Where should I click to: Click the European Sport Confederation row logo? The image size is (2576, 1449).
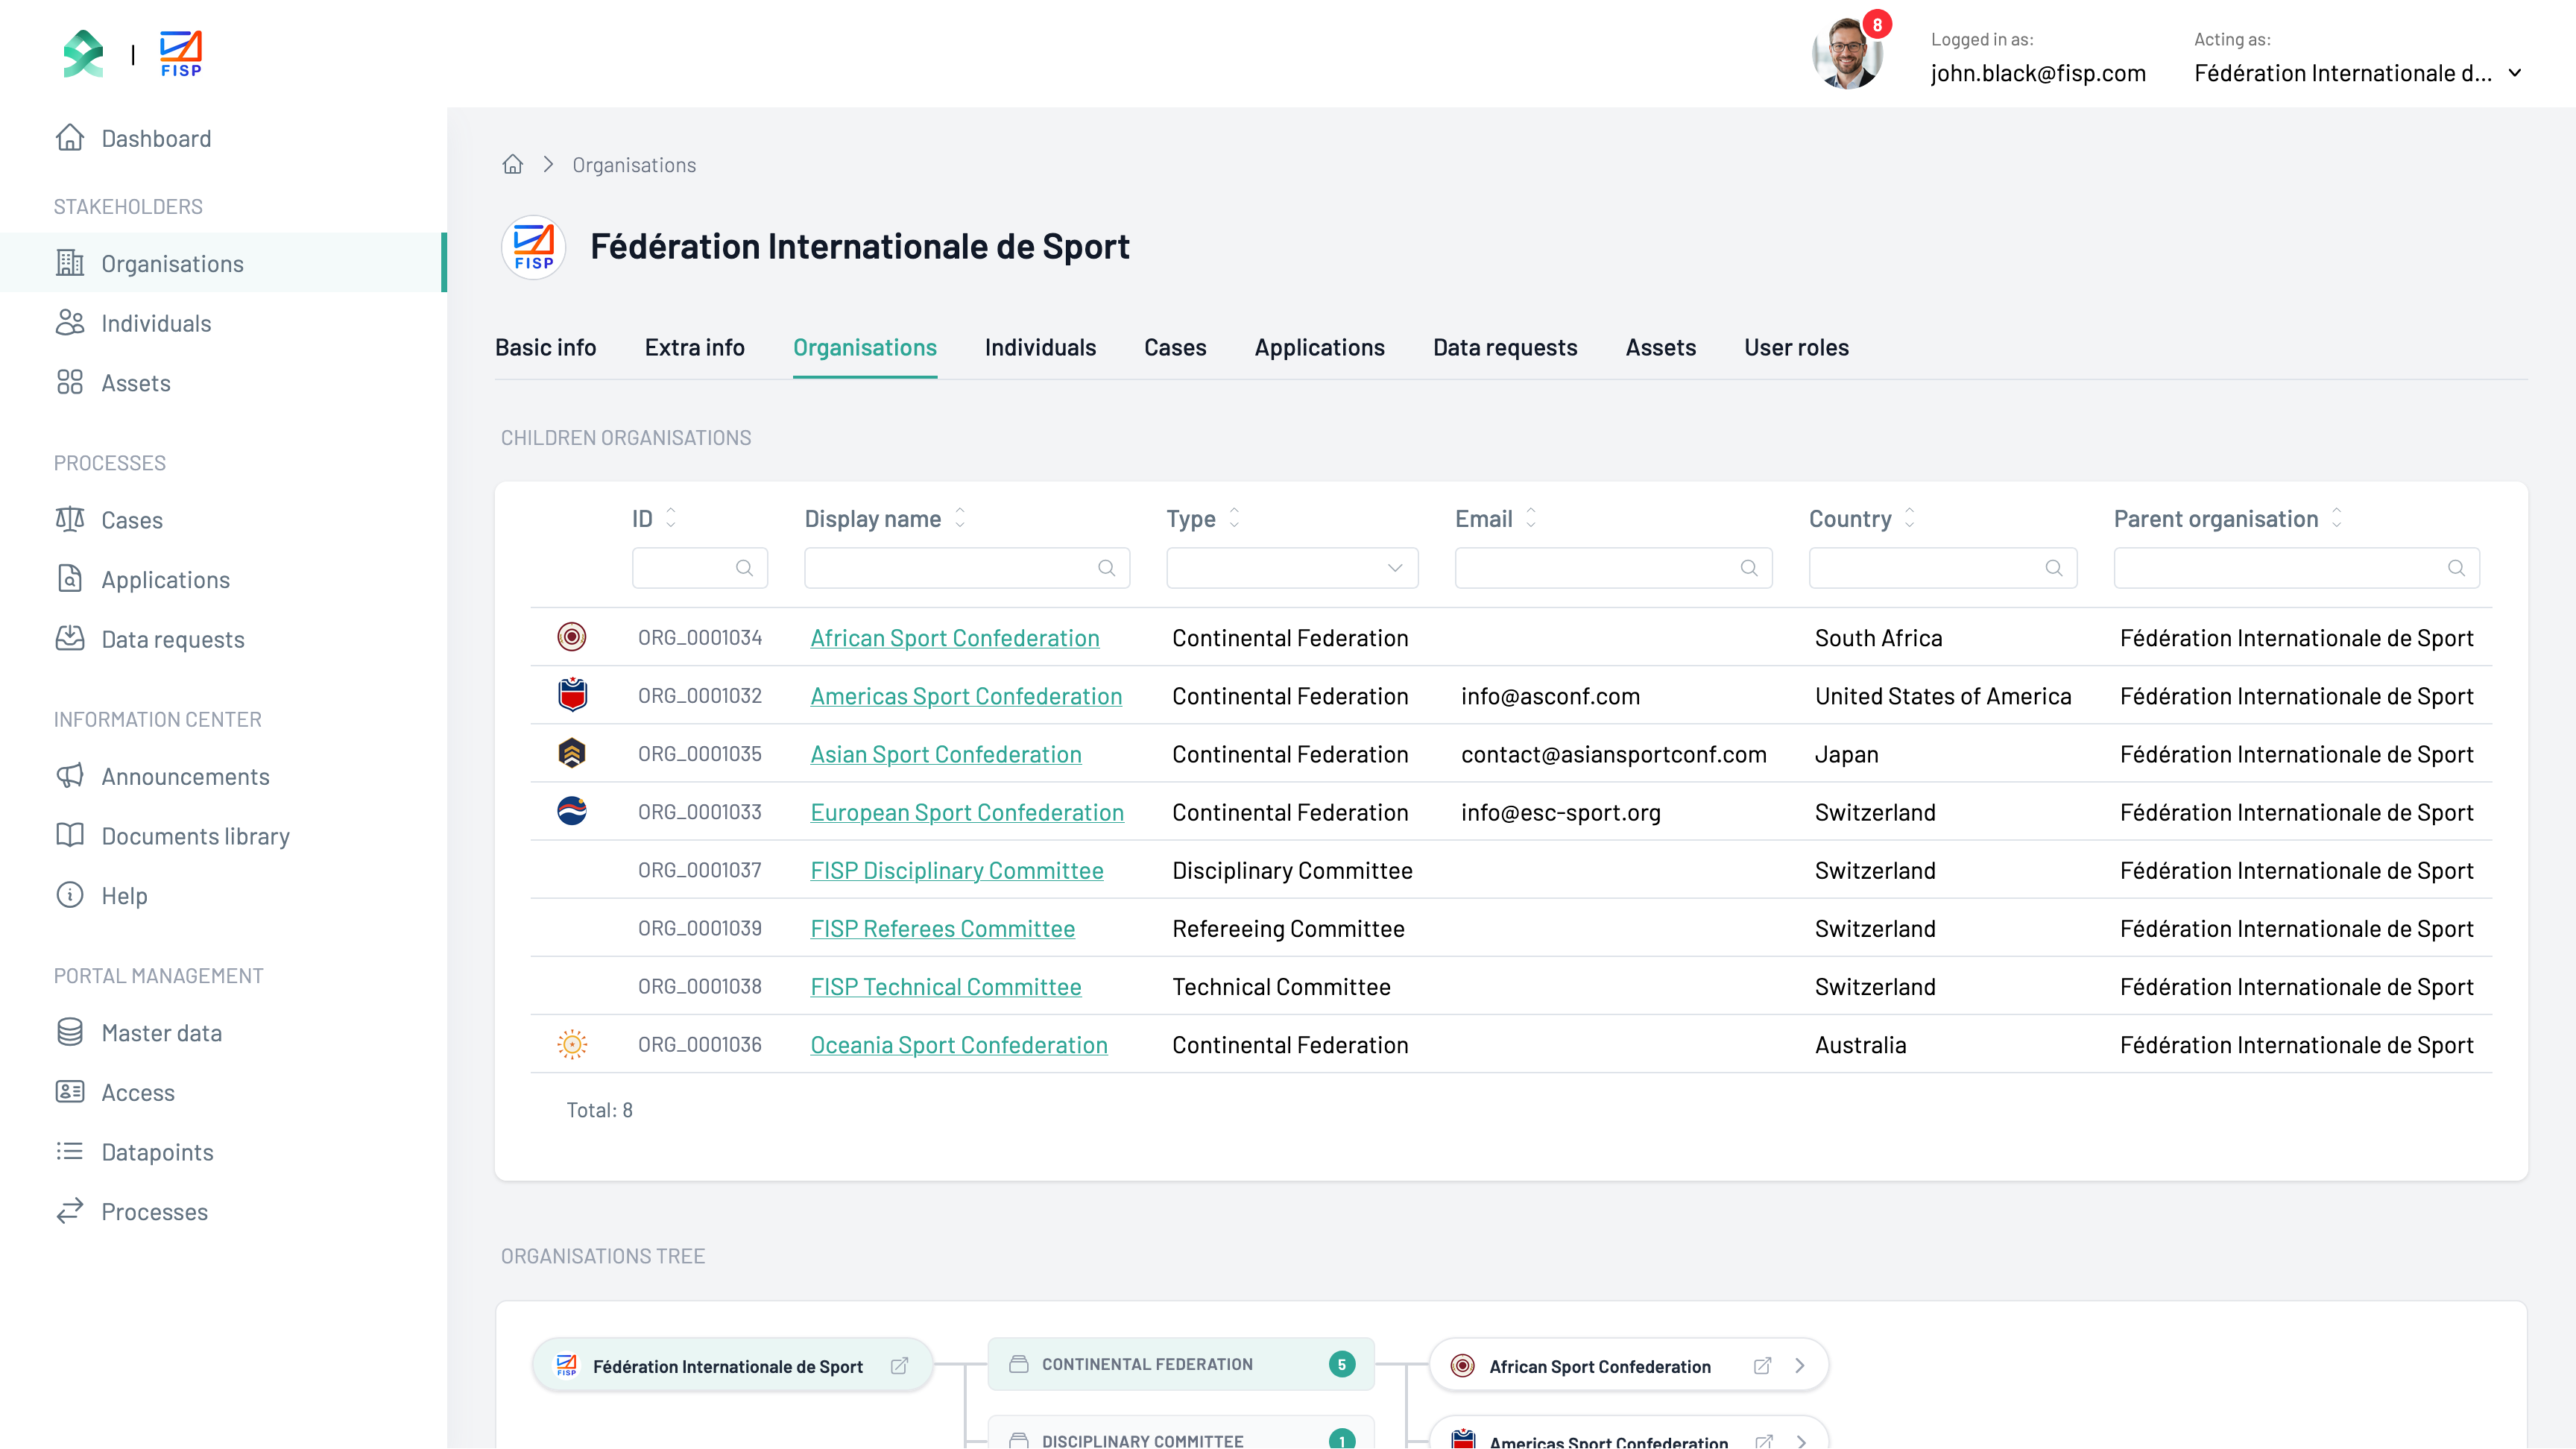tap(572, 811)
